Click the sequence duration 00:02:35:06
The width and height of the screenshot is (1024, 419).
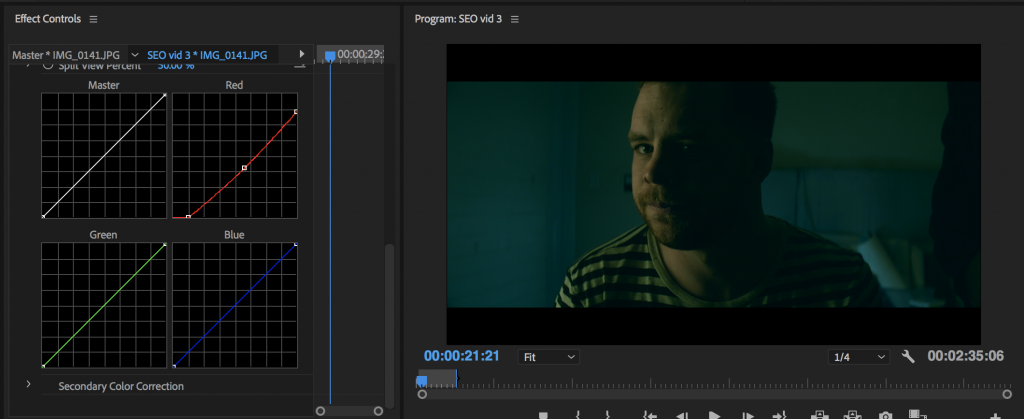click(x=965, y=356)
